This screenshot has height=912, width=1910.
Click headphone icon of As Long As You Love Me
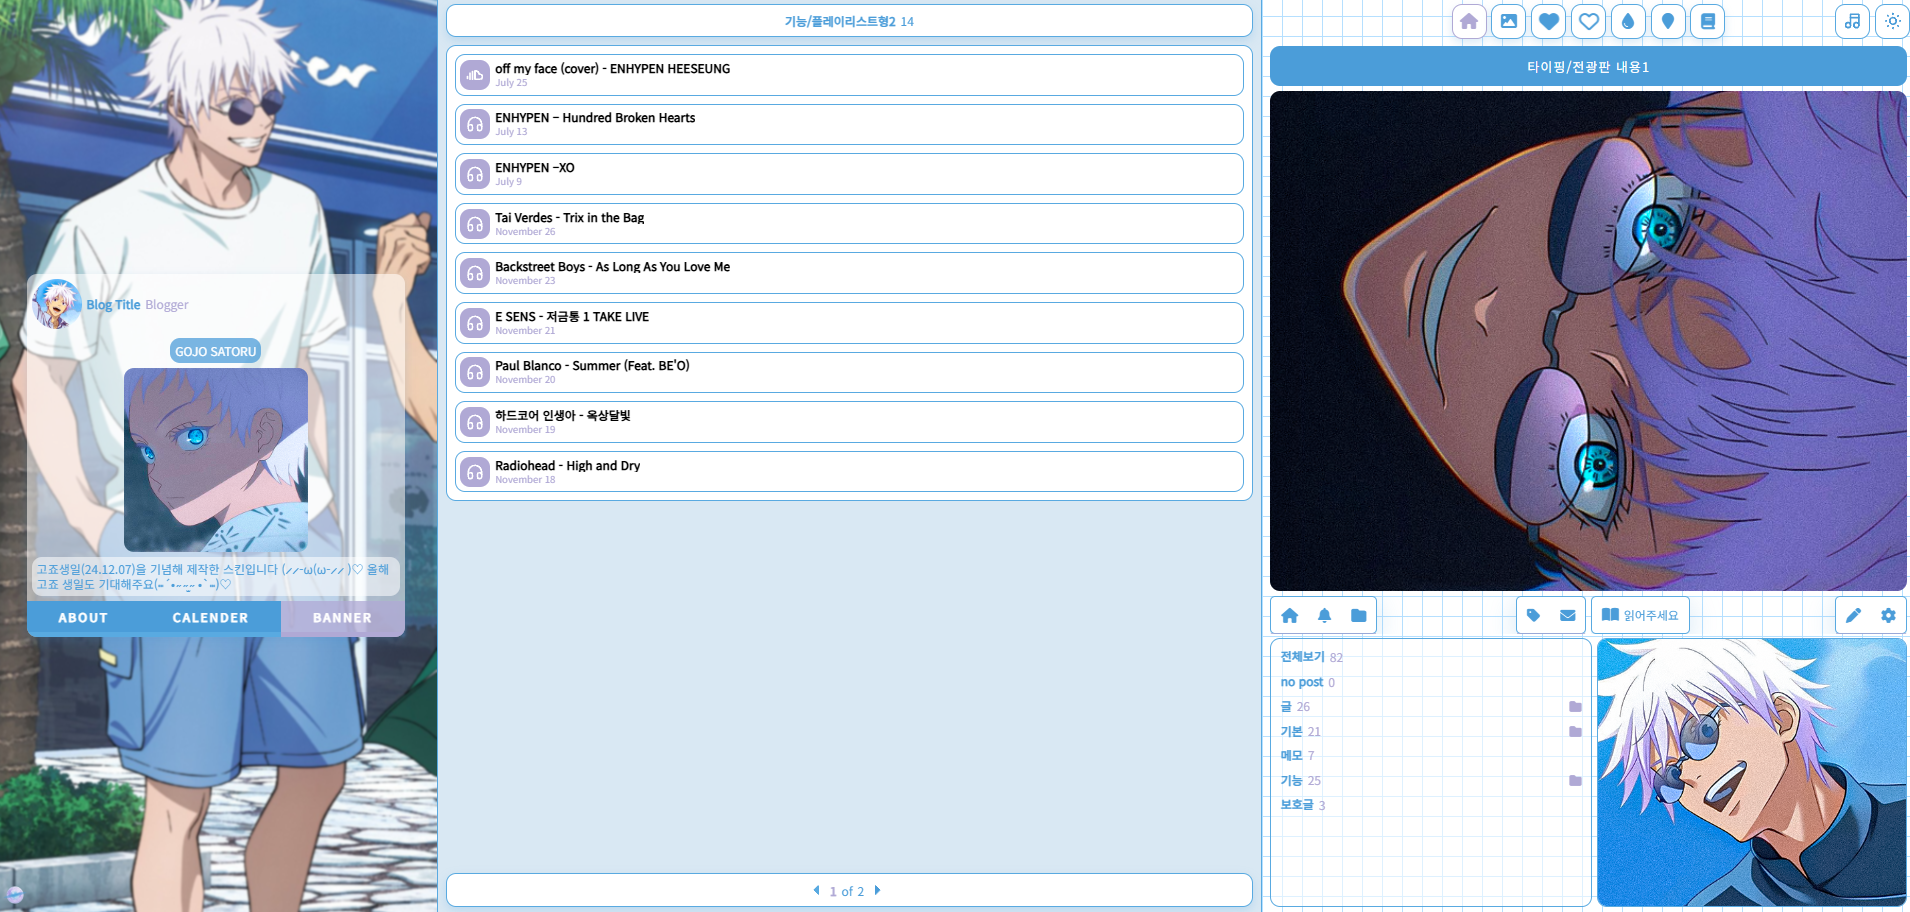click(x=474, y=273)
